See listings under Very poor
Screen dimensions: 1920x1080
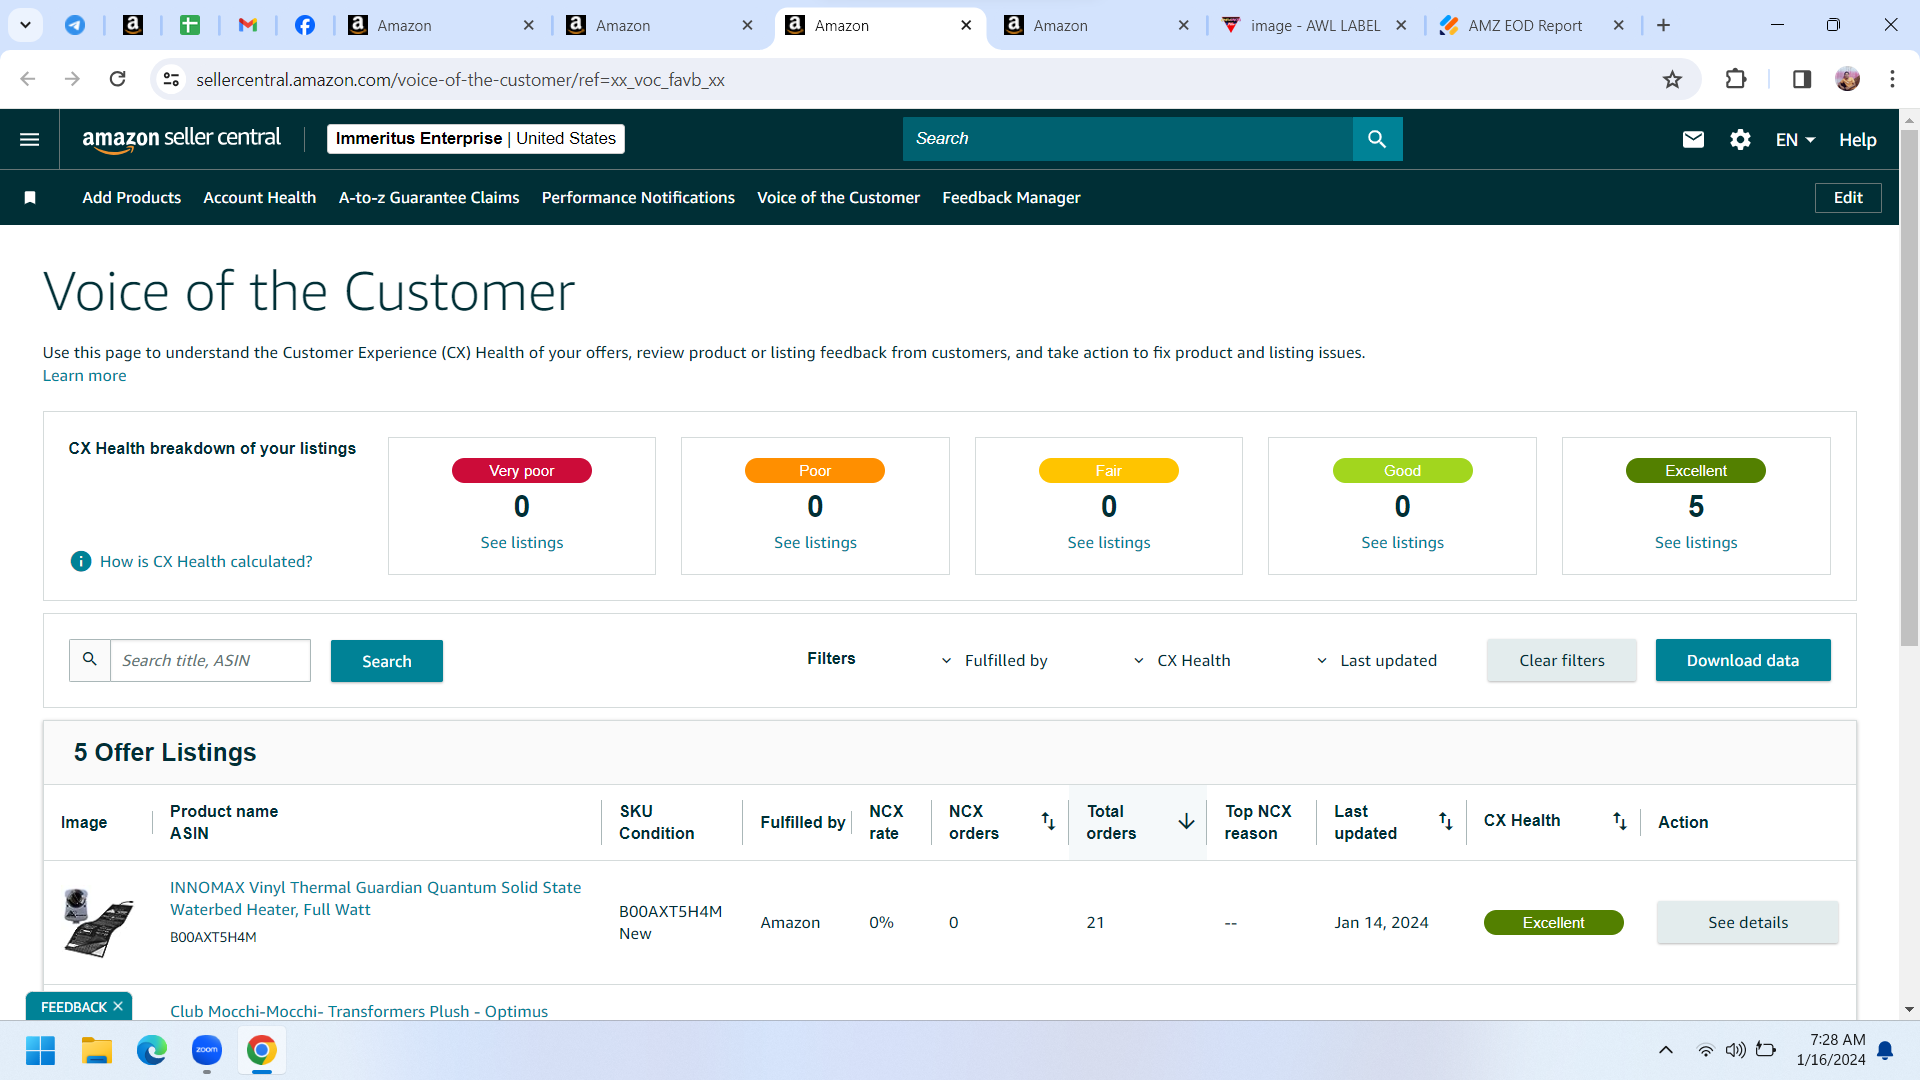tap(522, 543)
